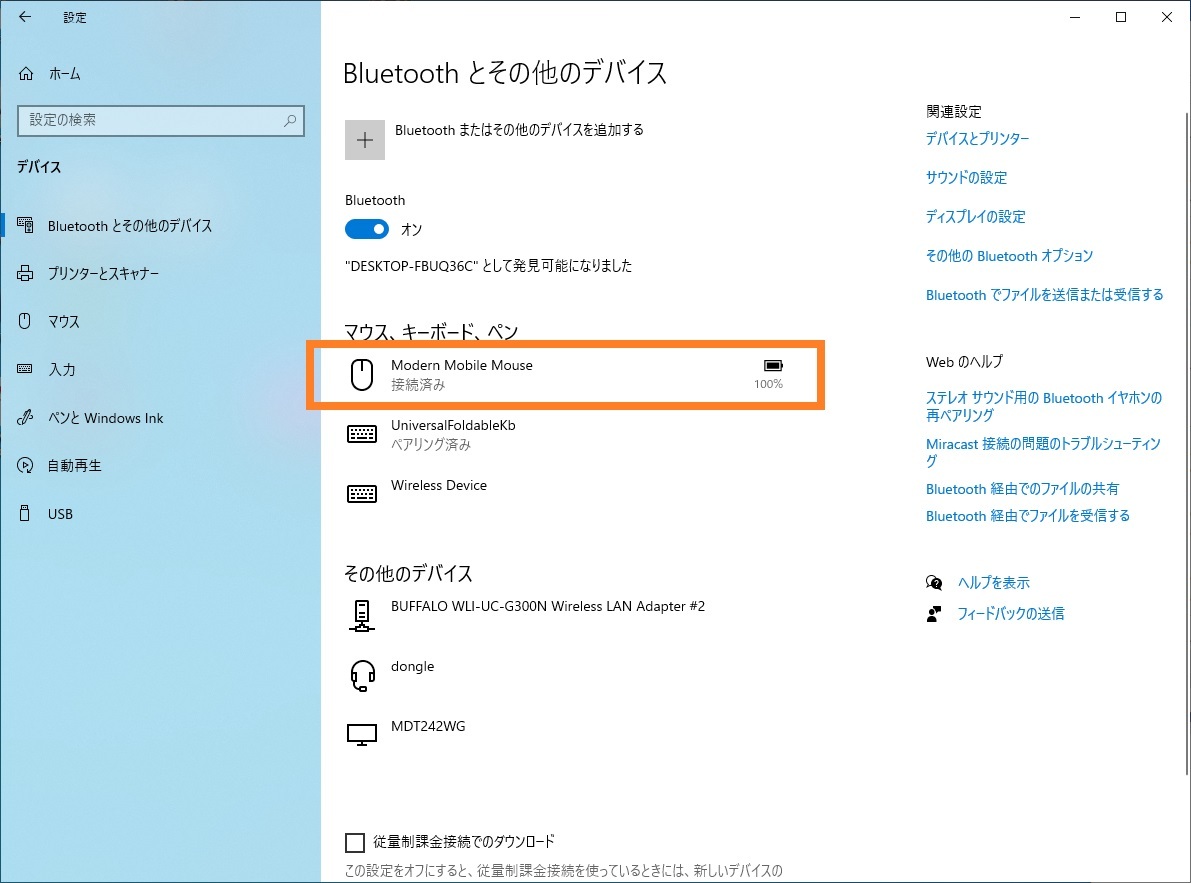1191x883 pixels.
Task: Click the Modern Mobile Mouse device icon
Action: point(362,374)
